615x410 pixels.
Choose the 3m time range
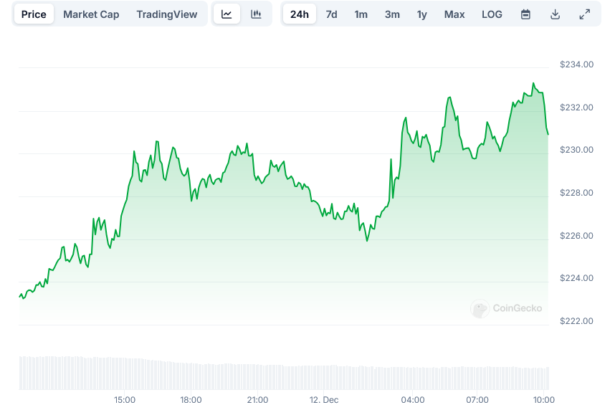[x=392, y=15]
